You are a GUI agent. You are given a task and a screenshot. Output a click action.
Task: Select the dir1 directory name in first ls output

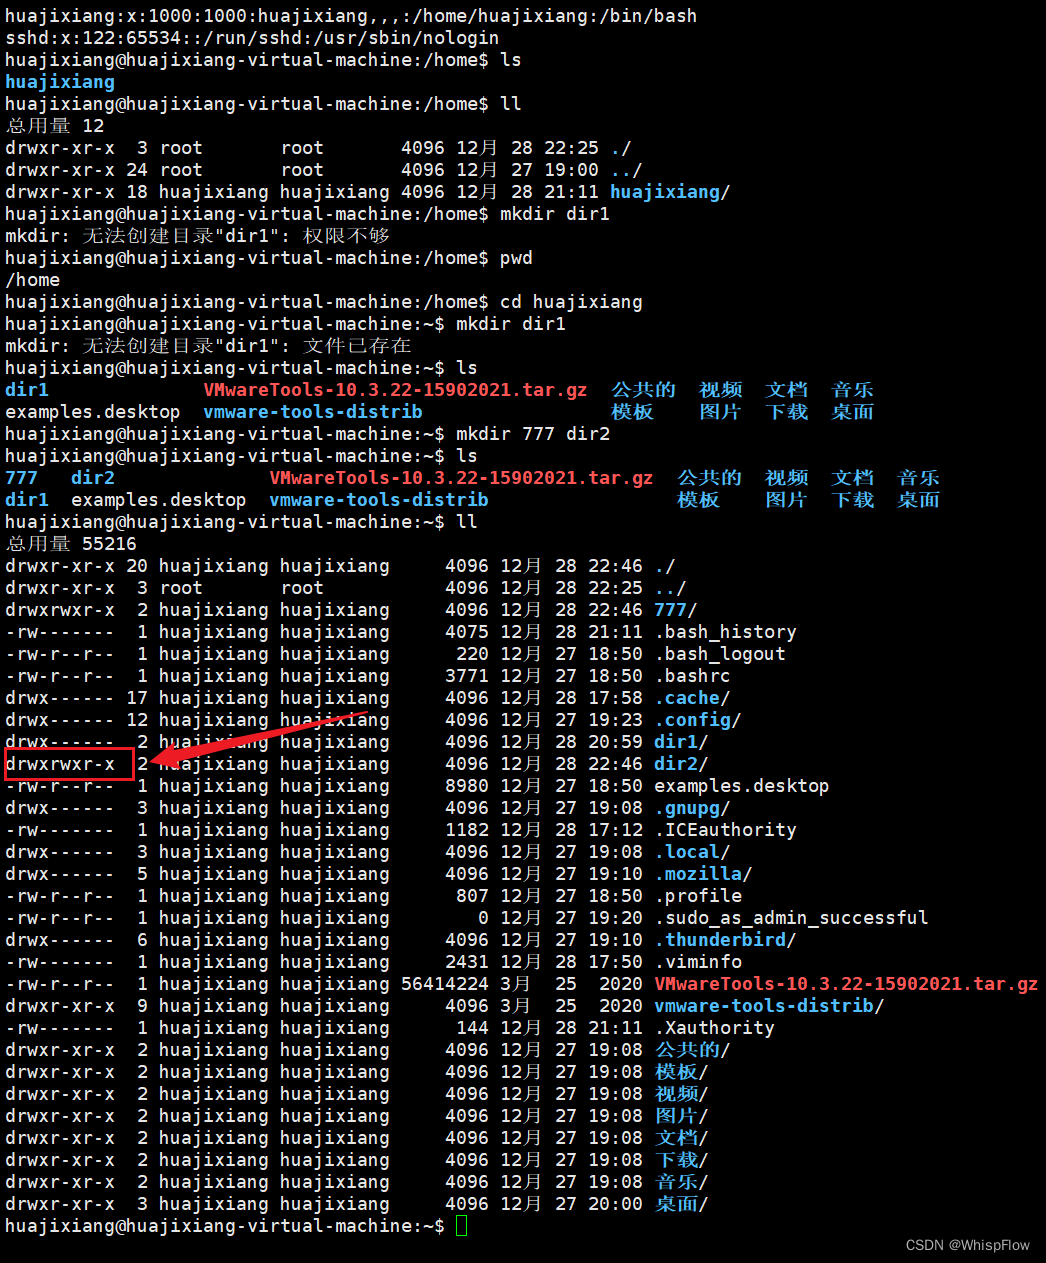pyautogui.click(x=26, y=389)
